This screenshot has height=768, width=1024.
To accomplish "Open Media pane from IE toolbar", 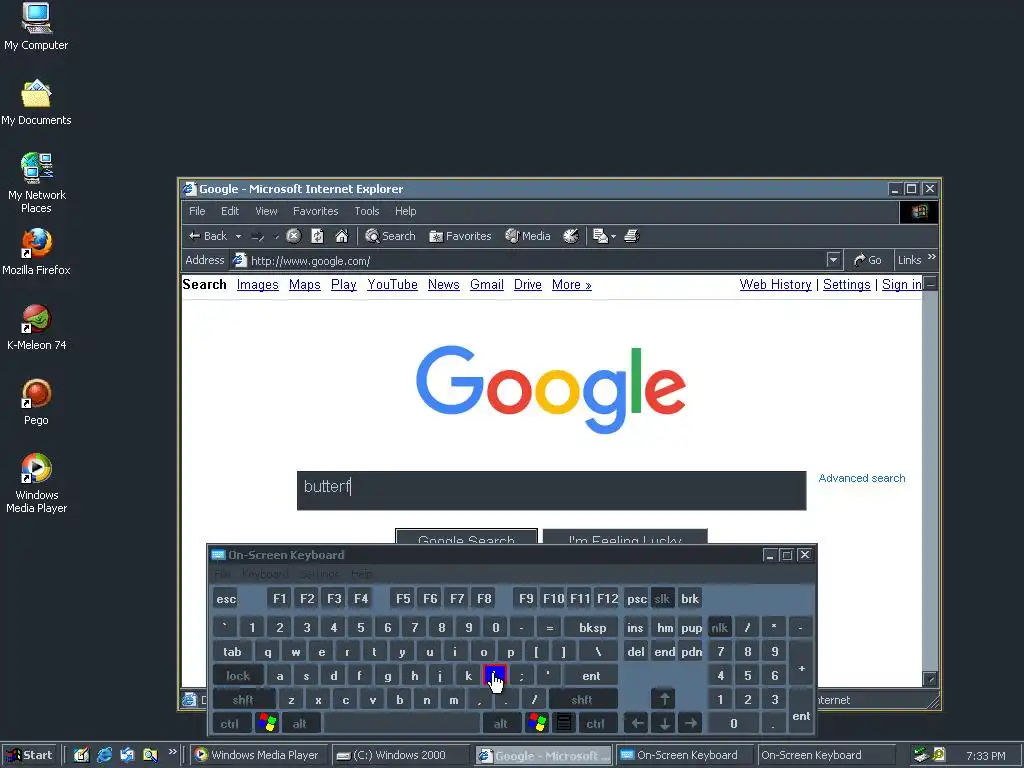I will pyautogui.click(x=528, y=236).
